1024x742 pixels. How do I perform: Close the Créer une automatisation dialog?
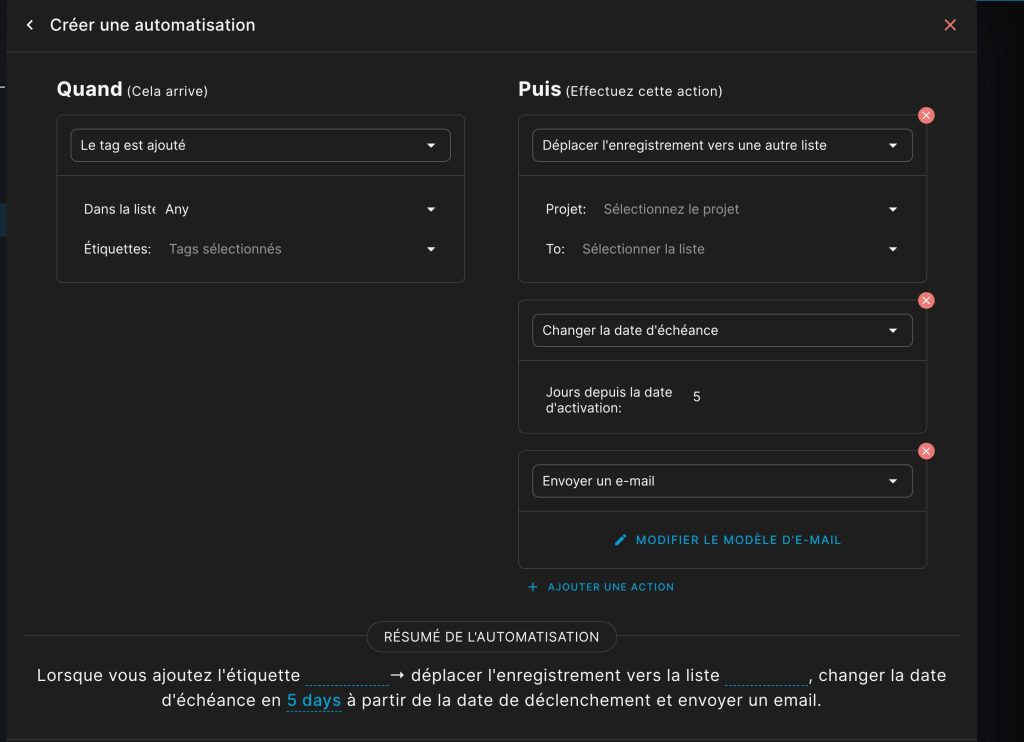950,25
